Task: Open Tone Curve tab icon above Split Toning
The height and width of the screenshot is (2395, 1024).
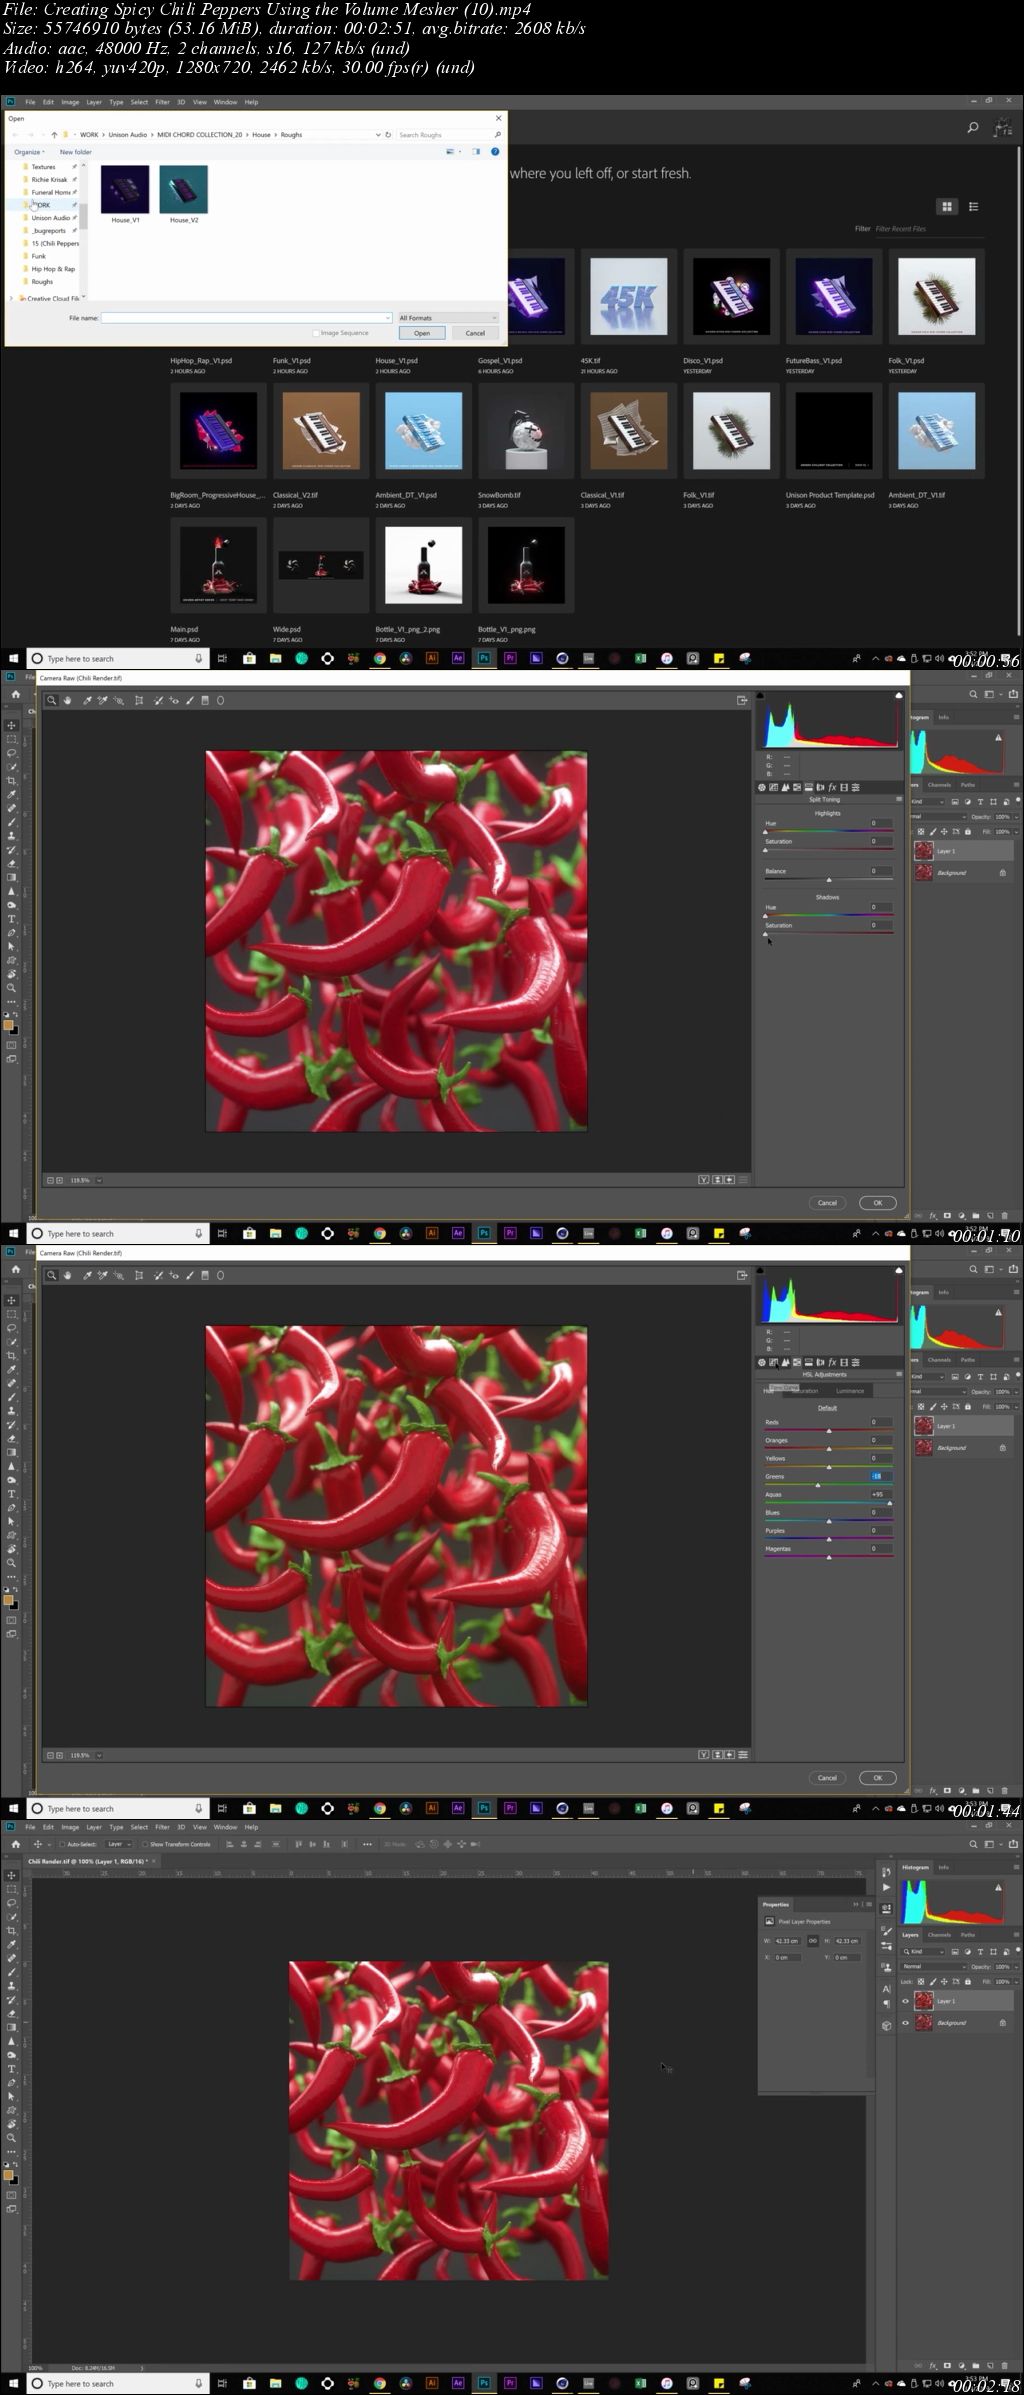Action: click(x=773, y=787)
